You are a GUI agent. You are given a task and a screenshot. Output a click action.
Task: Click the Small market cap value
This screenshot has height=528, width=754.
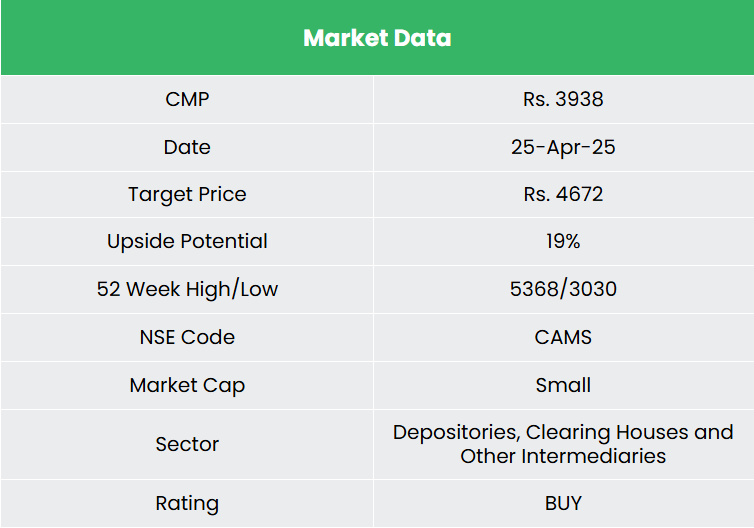(563, 385)
